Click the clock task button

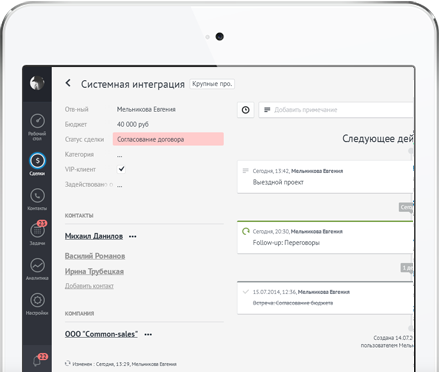[x=246, y=110]
